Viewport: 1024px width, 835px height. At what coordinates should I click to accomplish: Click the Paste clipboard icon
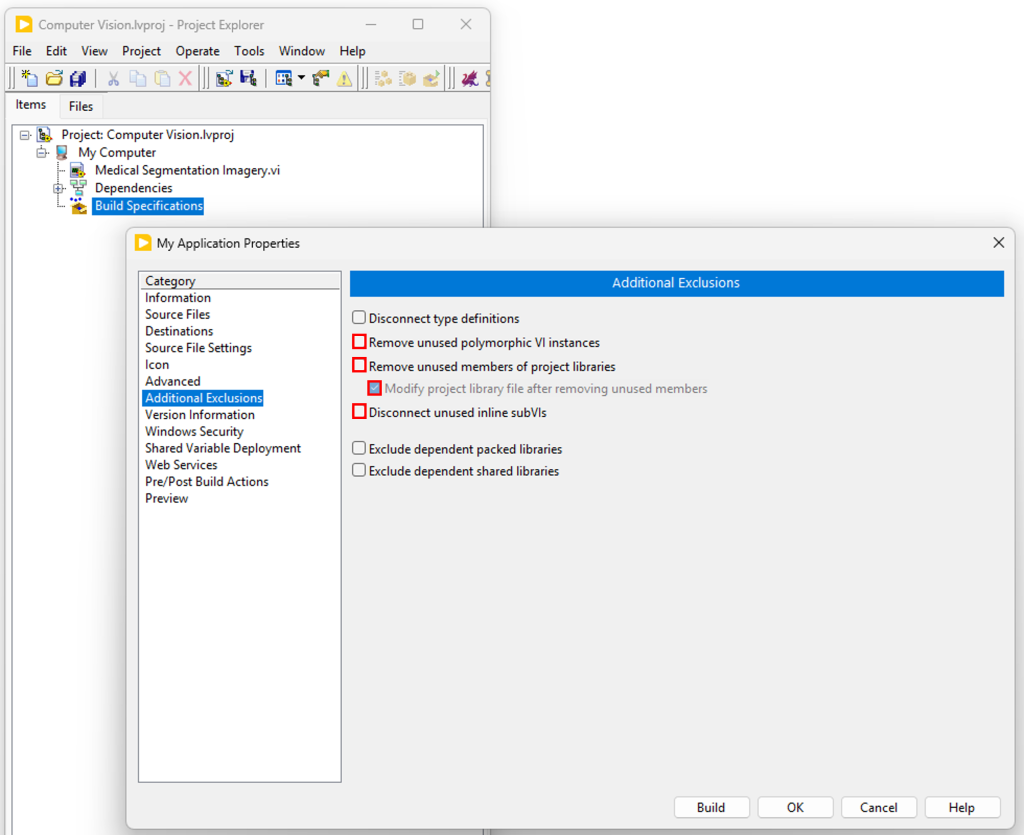pyautogui.click(x=162, y=79)
